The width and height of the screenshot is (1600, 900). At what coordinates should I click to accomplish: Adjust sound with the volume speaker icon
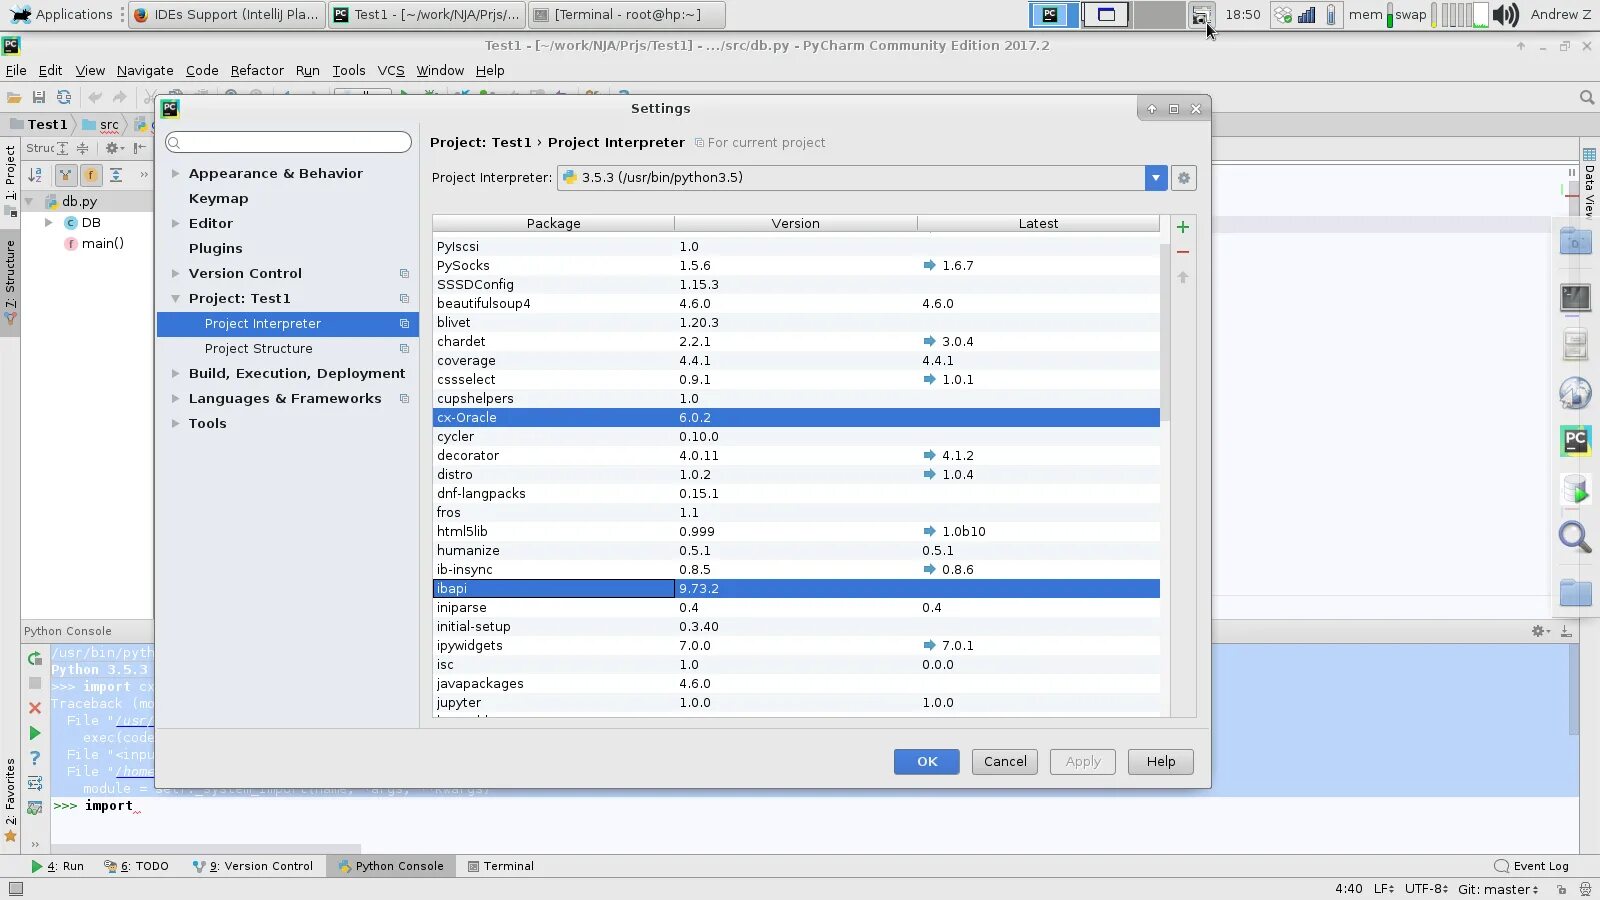(1505, 14)
